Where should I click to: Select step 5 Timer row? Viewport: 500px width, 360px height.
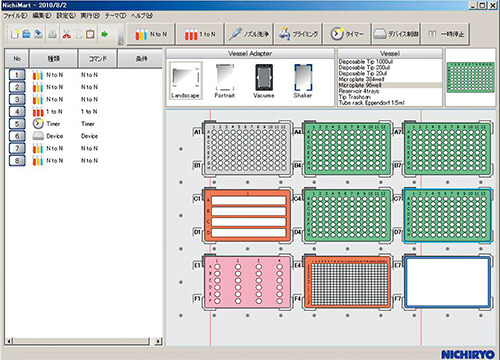[x=83, y=124]
